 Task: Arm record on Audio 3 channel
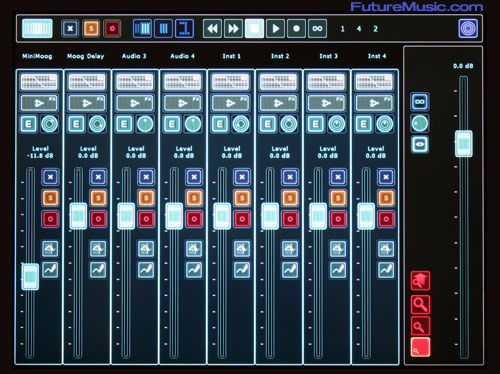(146, 219)
